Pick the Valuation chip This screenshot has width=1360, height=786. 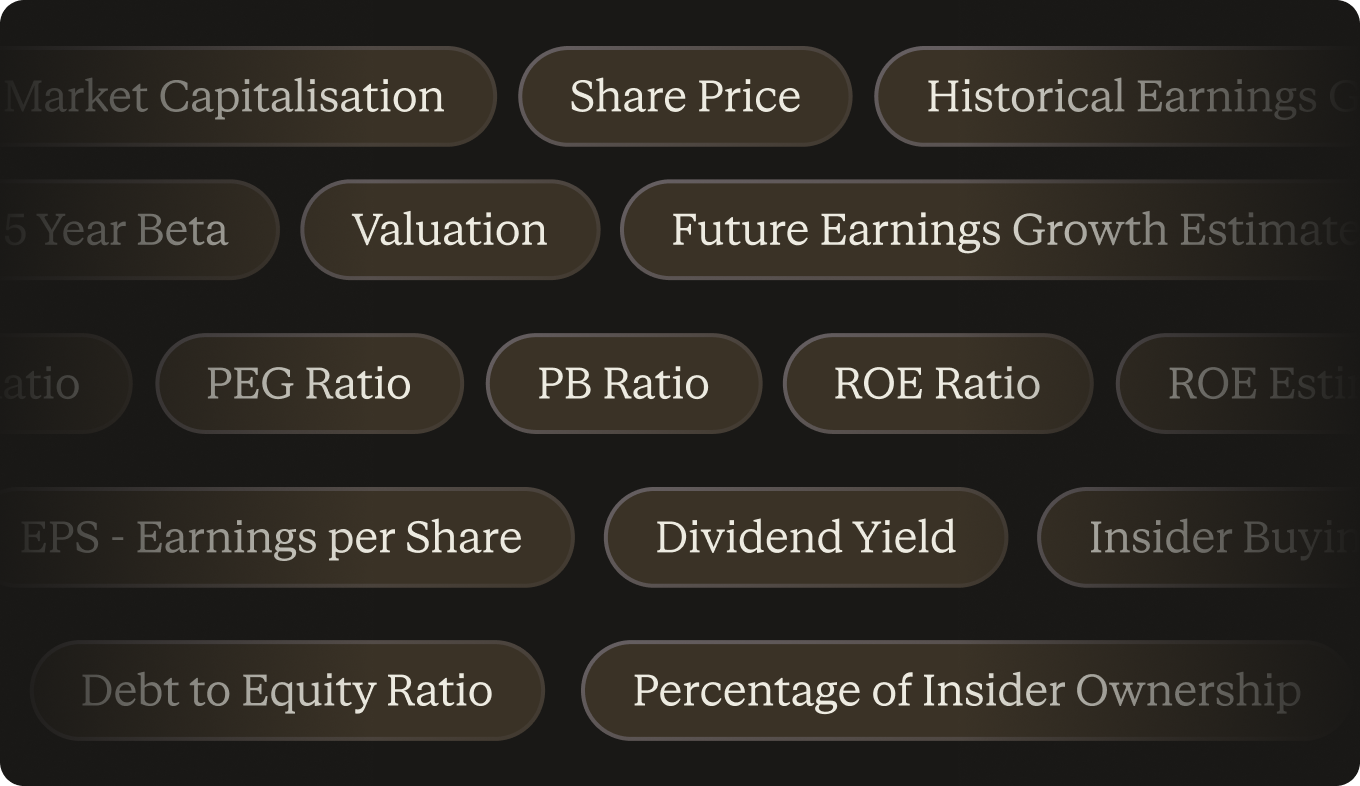pyautogui.click(x=450, y=230)
